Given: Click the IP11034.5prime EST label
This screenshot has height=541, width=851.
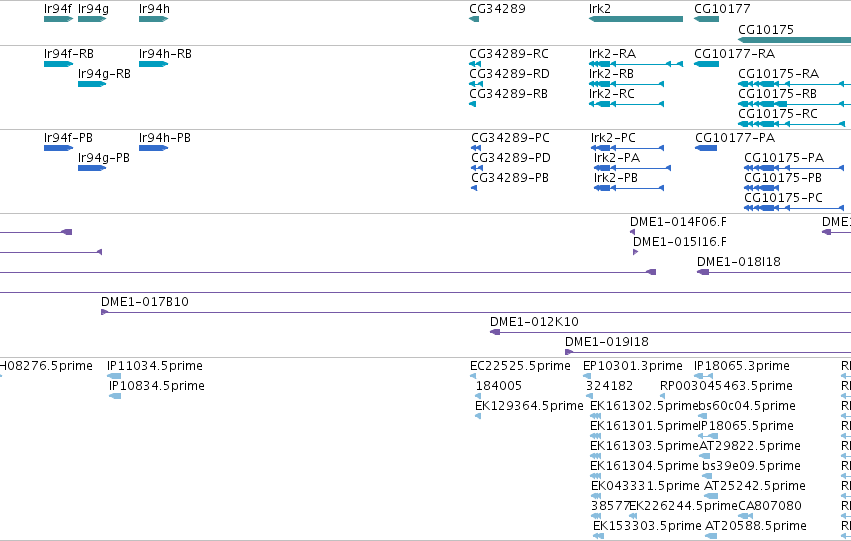Looking at the screenshot, I should tap(155, 366).
